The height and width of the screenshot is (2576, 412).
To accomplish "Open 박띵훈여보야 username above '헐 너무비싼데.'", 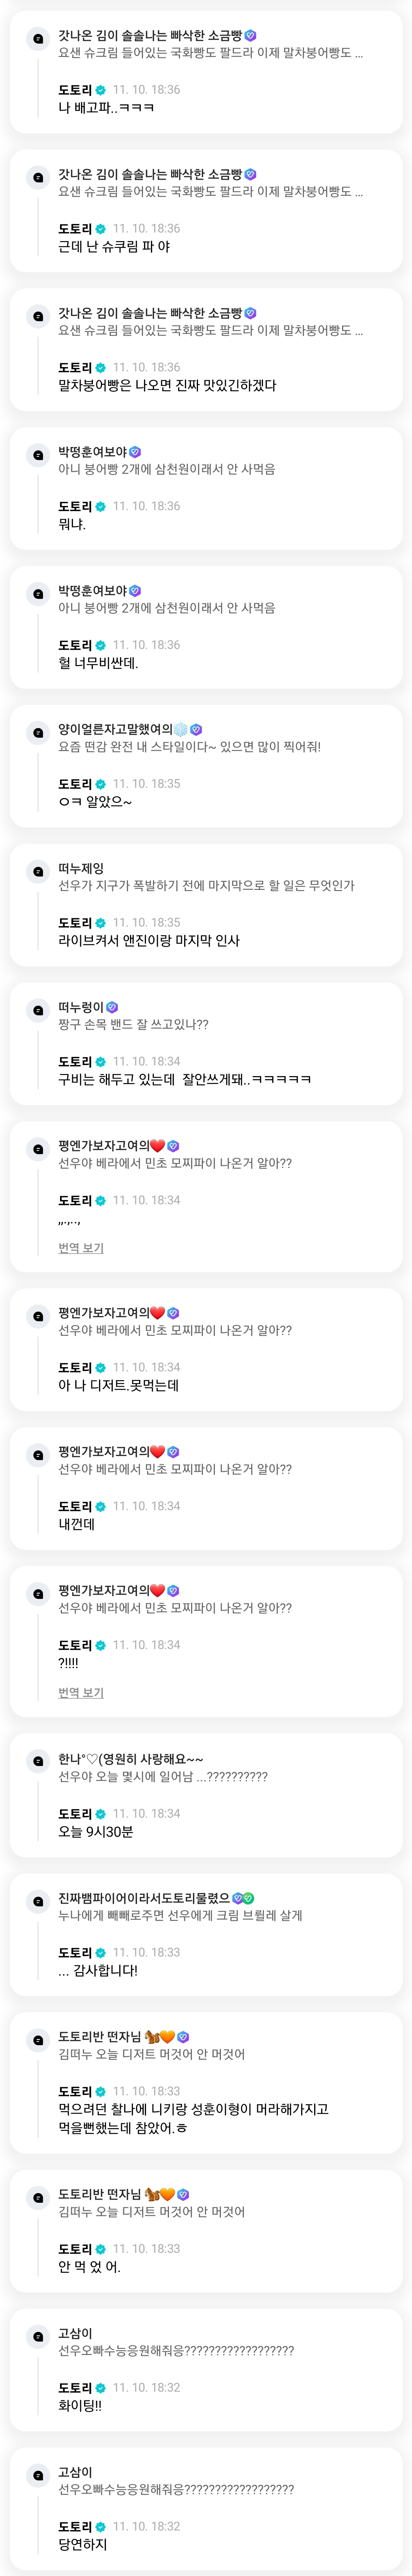I will click(x=92, y=590).
